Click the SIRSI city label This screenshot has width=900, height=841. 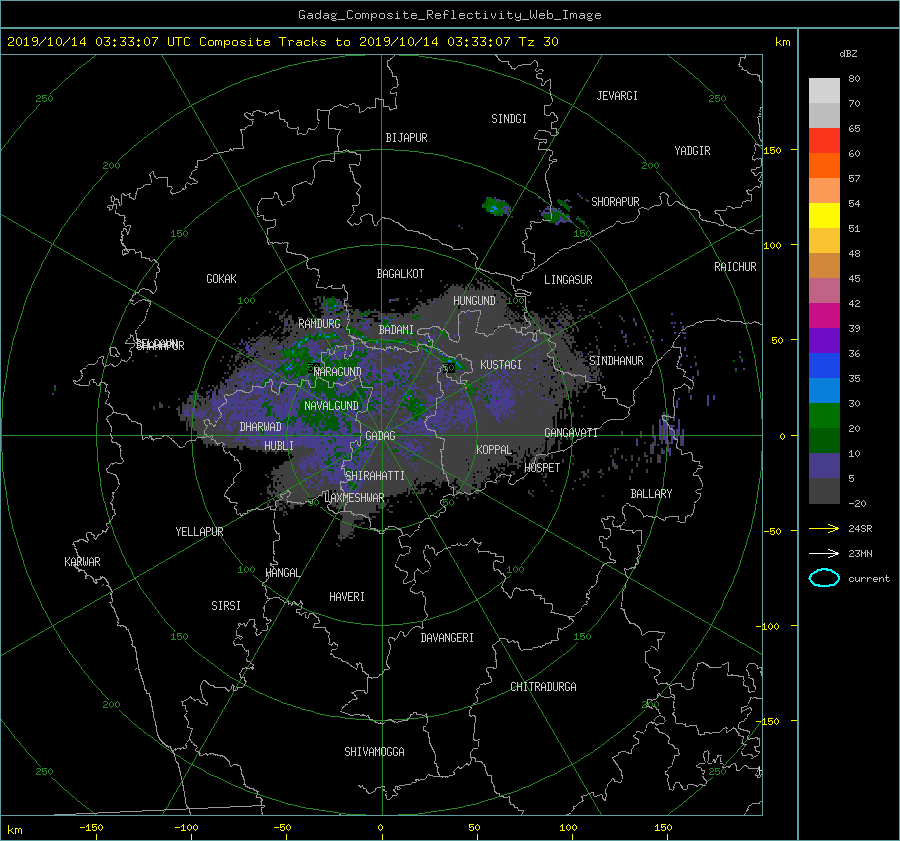226,606
